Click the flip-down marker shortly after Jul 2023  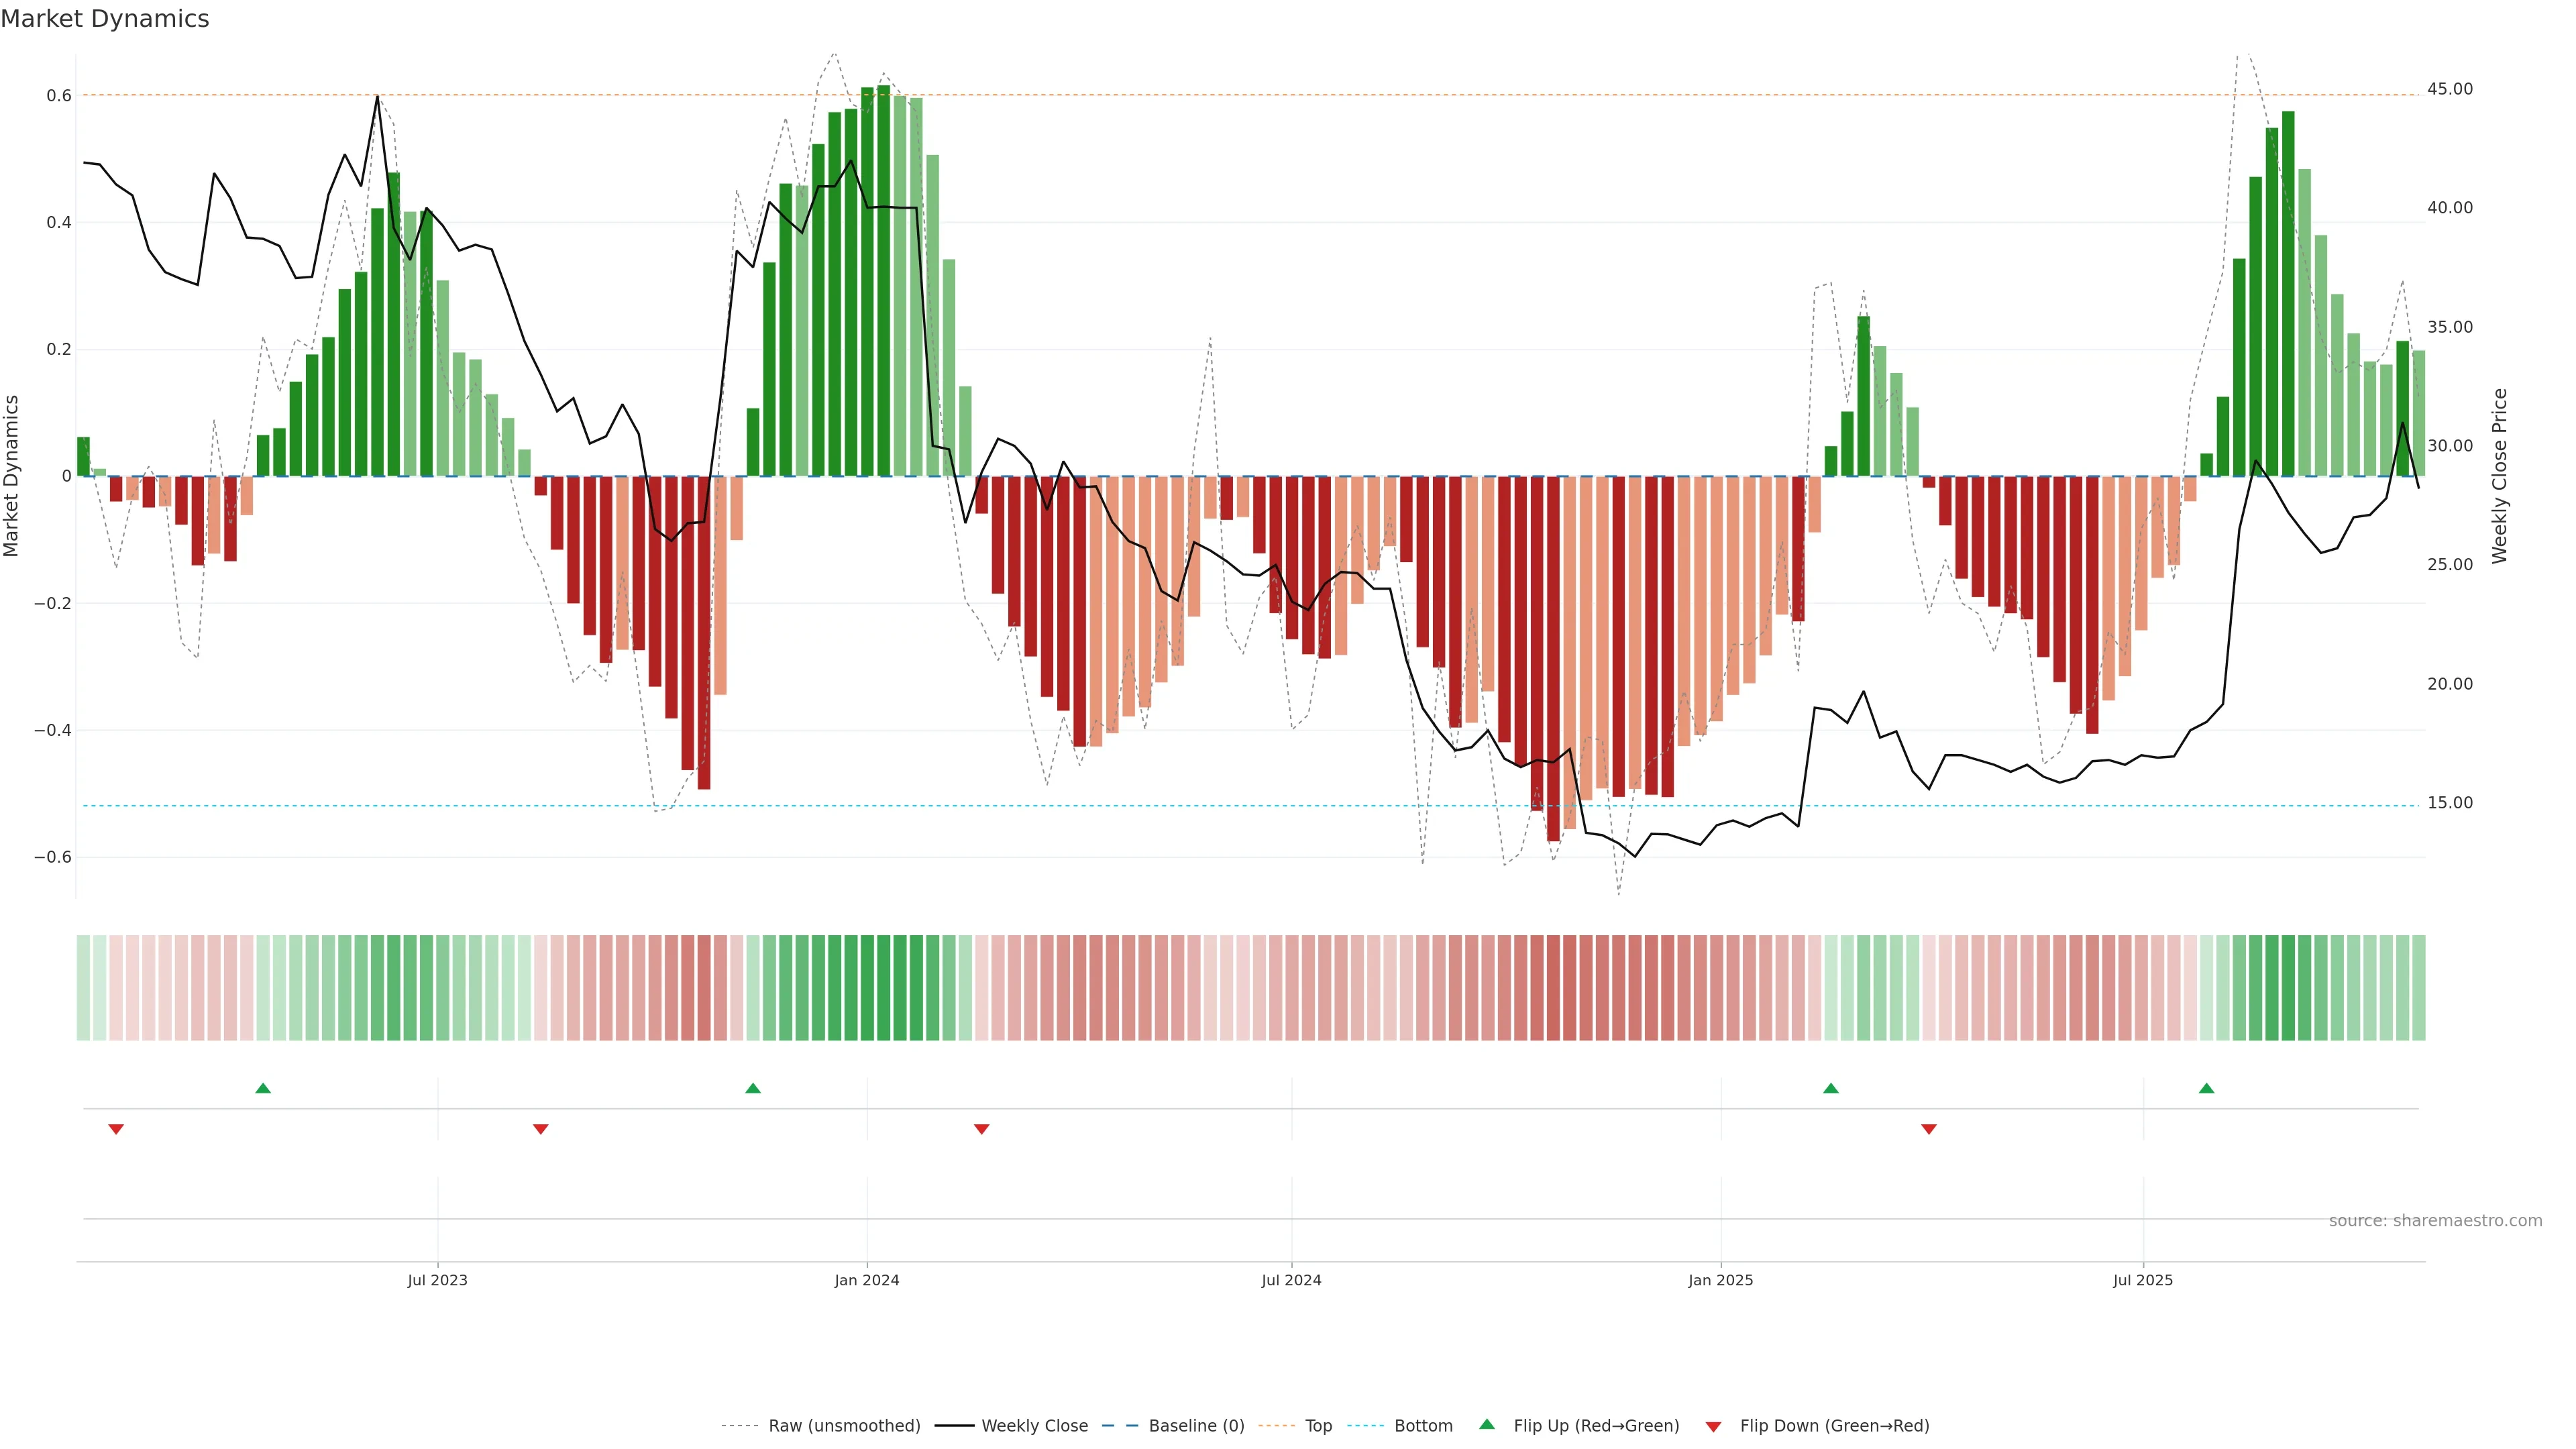tap(541, 1129)
